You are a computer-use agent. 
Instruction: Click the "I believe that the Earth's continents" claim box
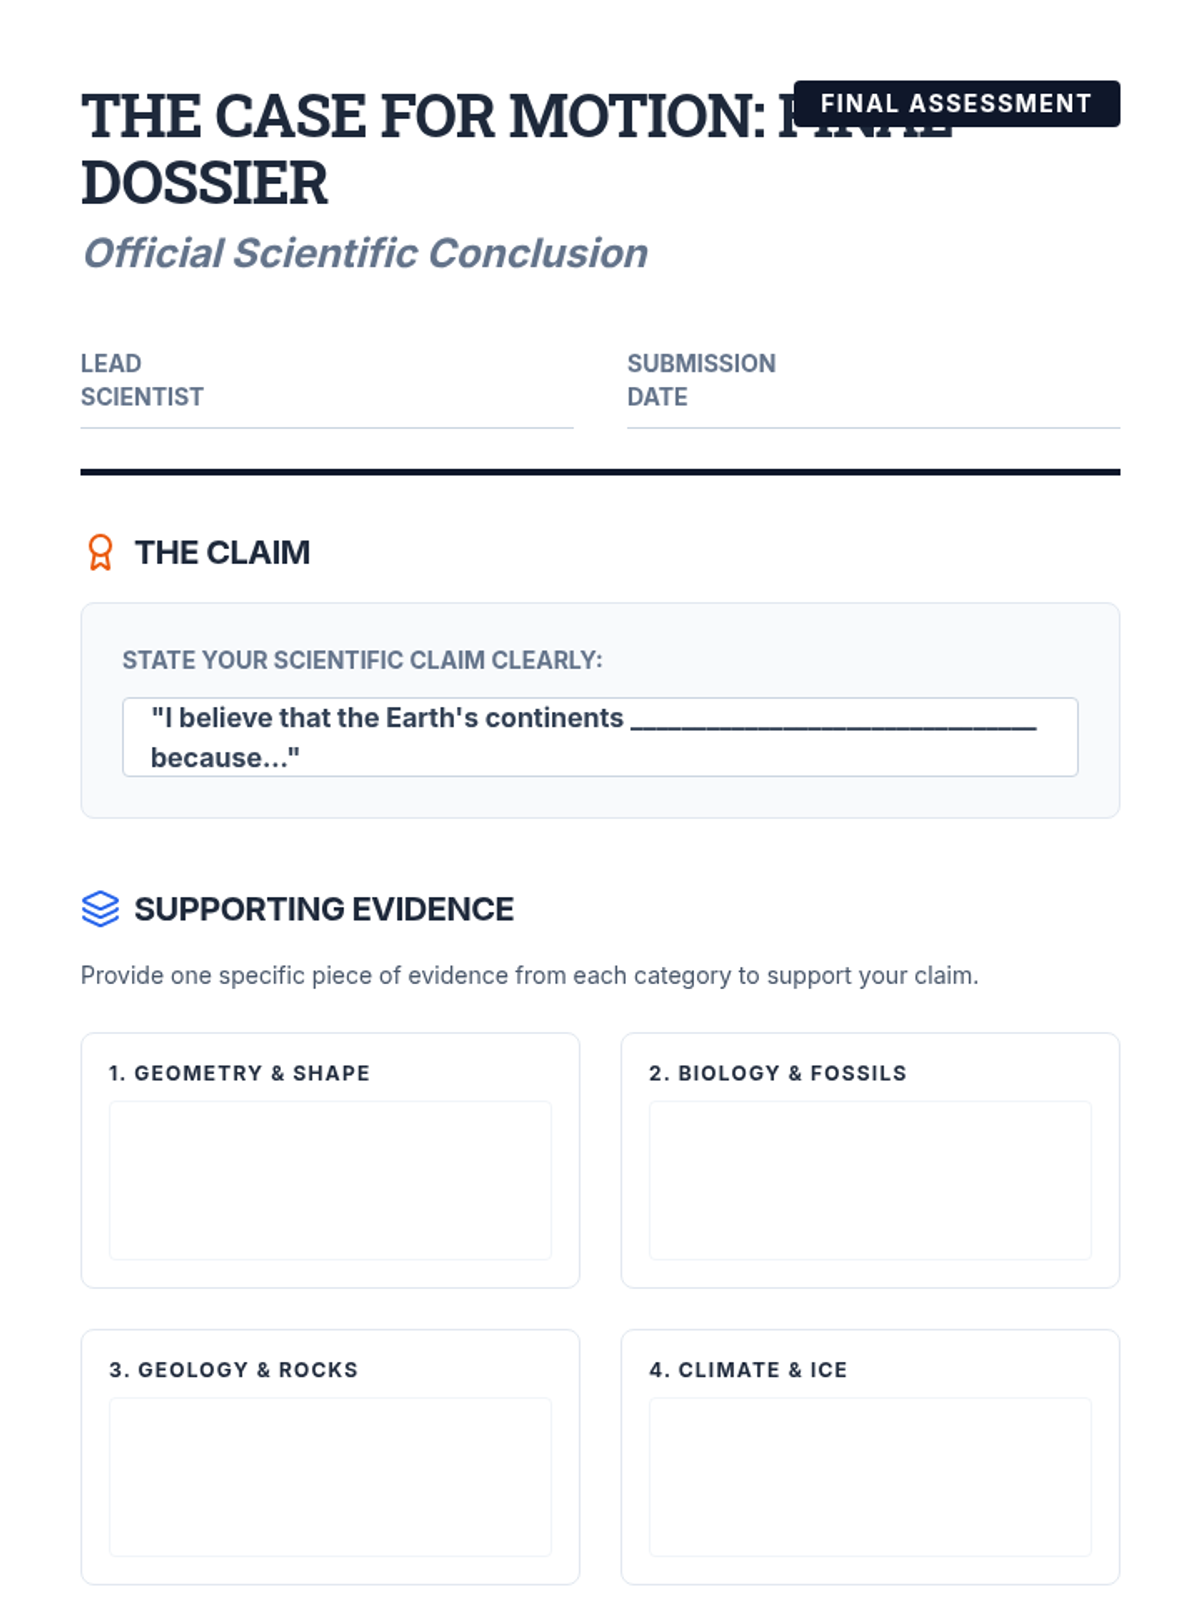tap(600, 737)
